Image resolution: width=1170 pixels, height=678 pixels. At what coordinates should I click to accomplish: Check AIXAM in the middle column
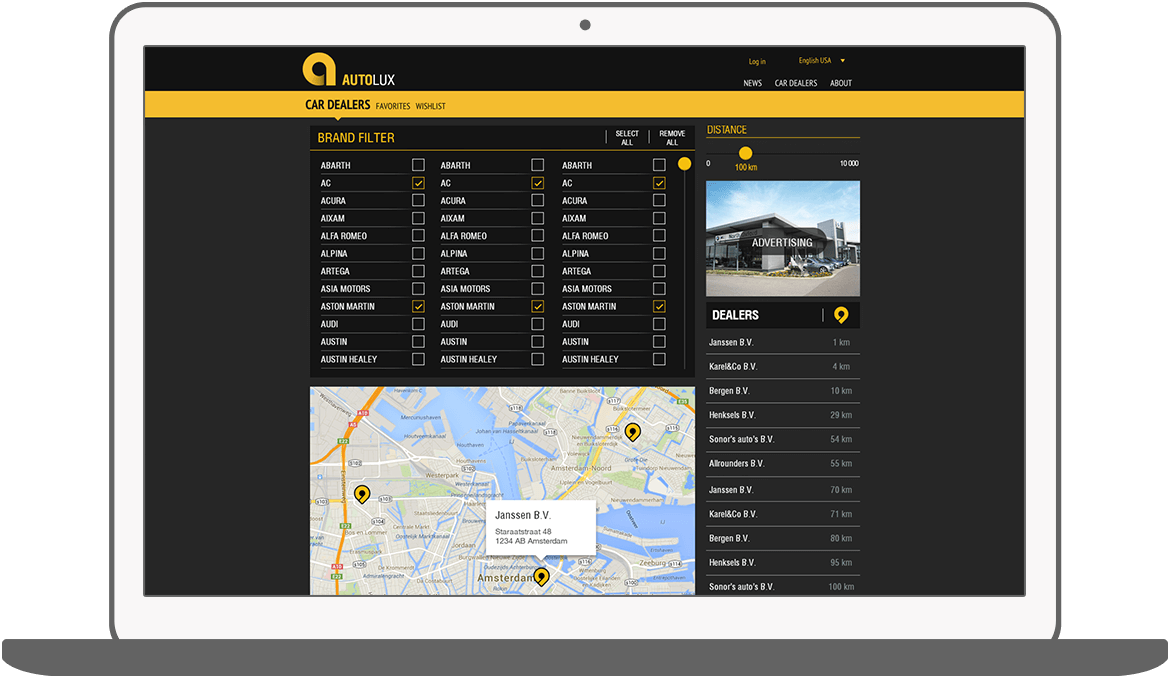point(537,218)
